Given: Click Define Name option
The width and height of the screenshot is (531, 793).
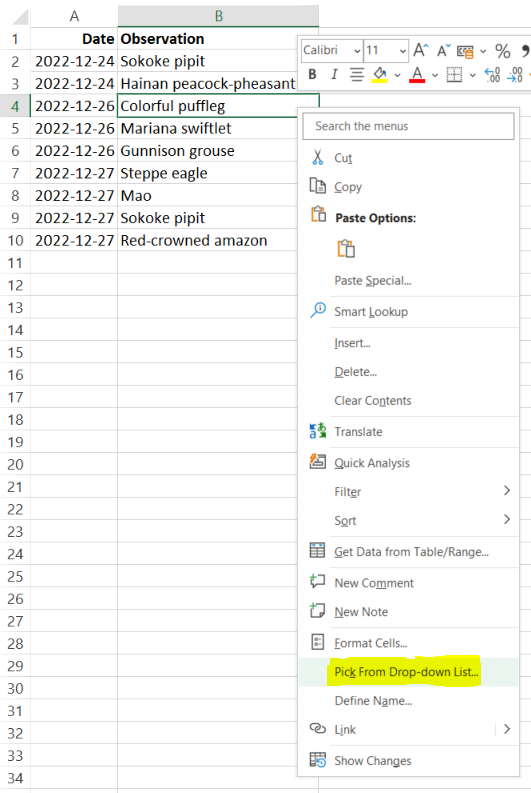Looking at the screenshot, I should [x=373, y=701].
